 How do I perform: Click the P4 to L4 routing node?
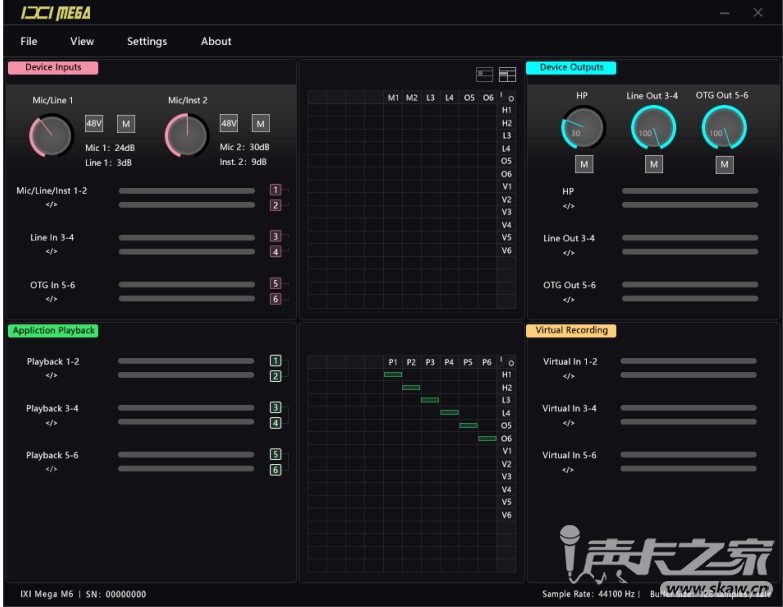click(x=449, y=412)
